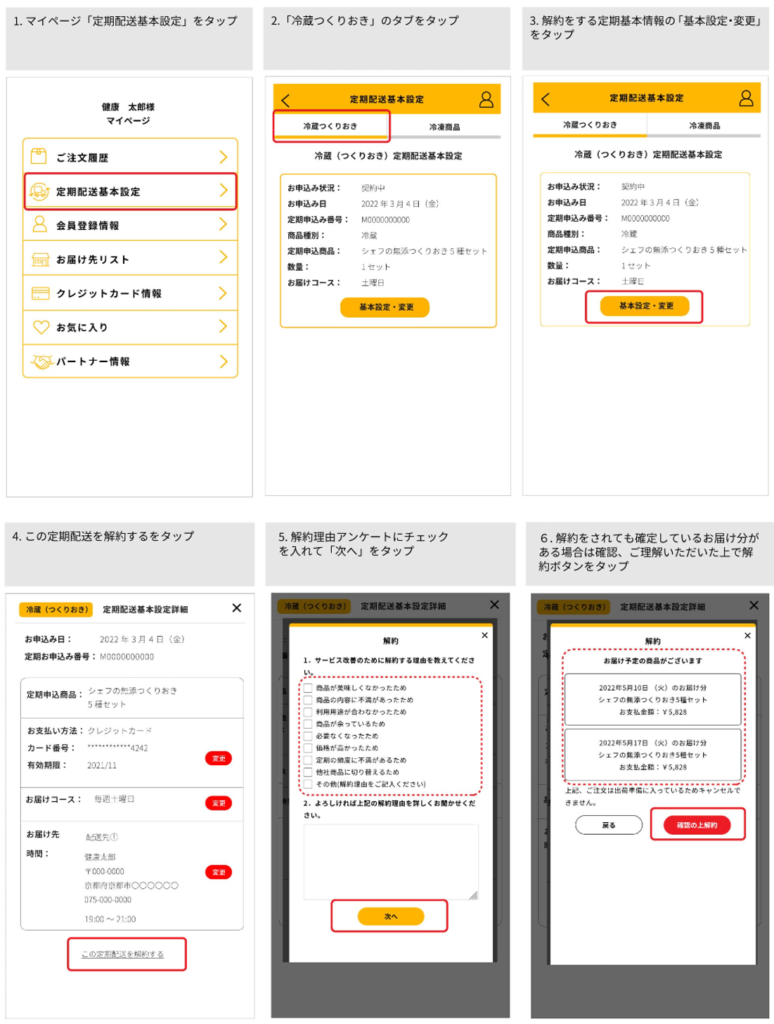Tap the 次へ button
This screenshot has height=1024, width=774.
pos(391,916)
